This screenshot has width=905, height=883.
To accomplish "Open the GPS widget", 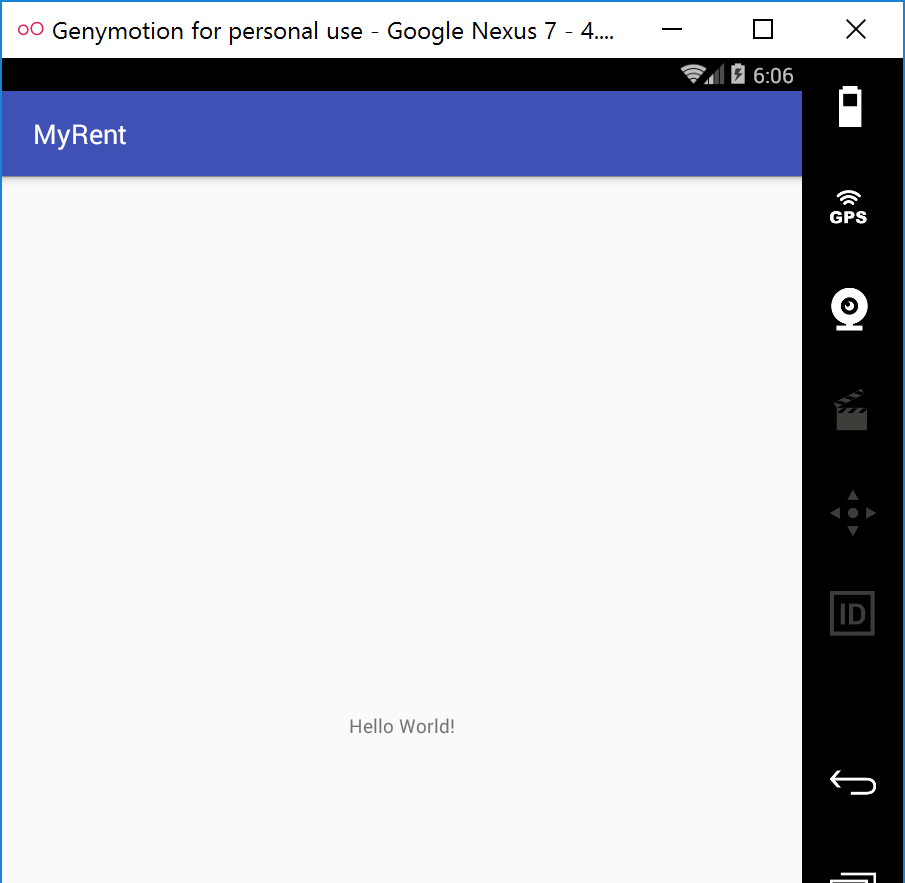I will pos(849,207).
